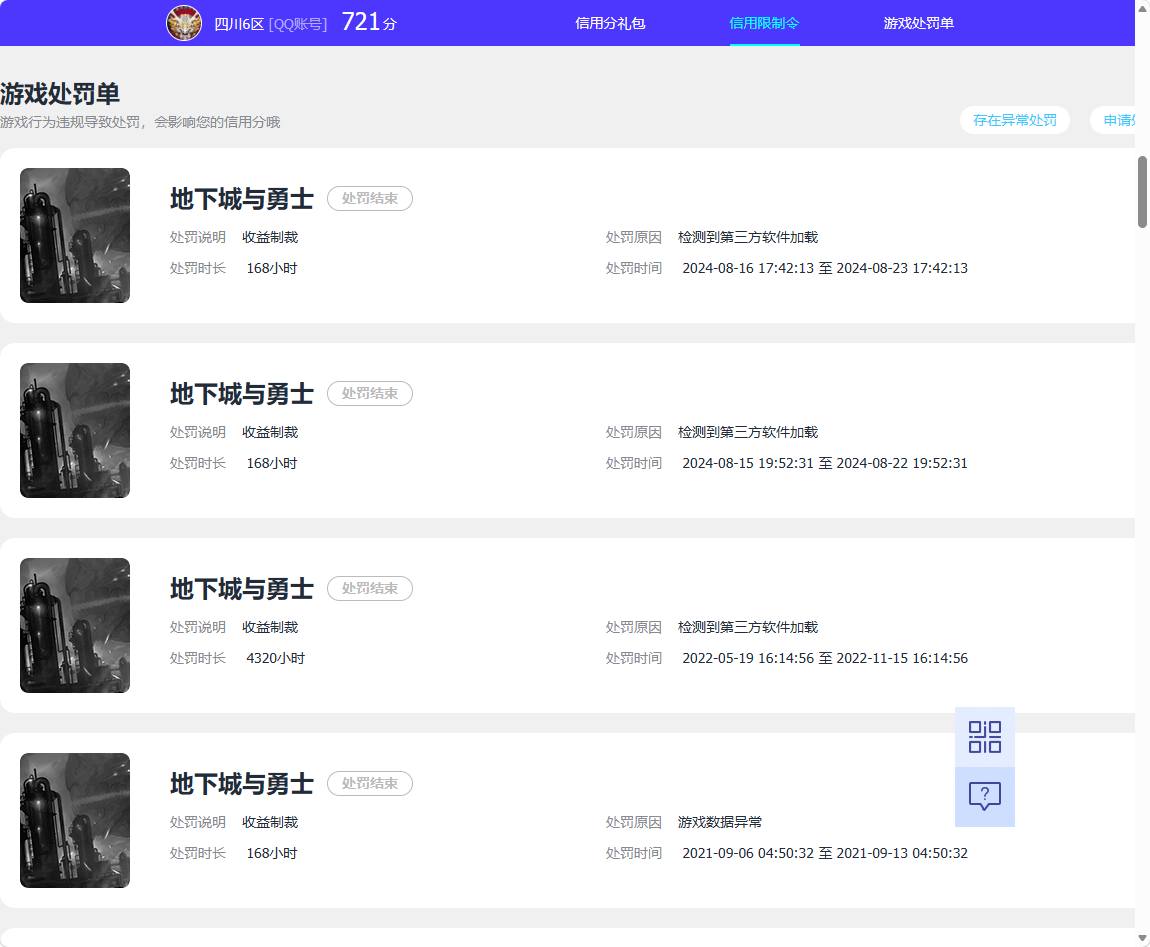Click date range 2024-08-15 19:52:31 至 2024-08-22
Viewport: 1150px width, 947px height.
point(825,464)
